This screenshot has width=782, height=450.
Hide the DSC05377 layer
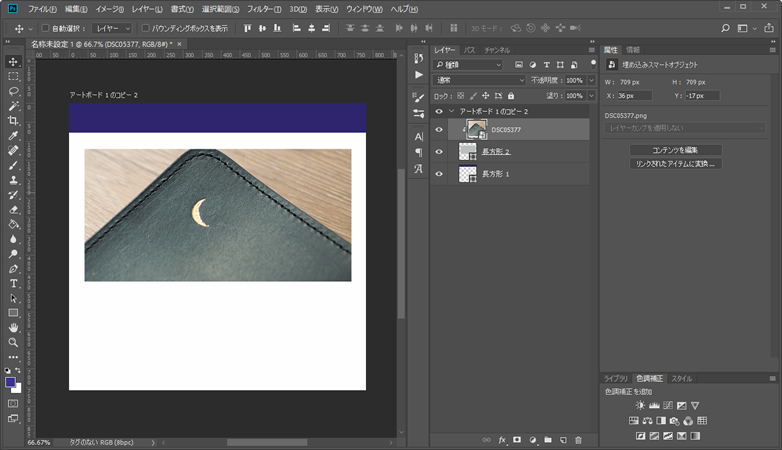pyautogui.click(x=439, y=129)
